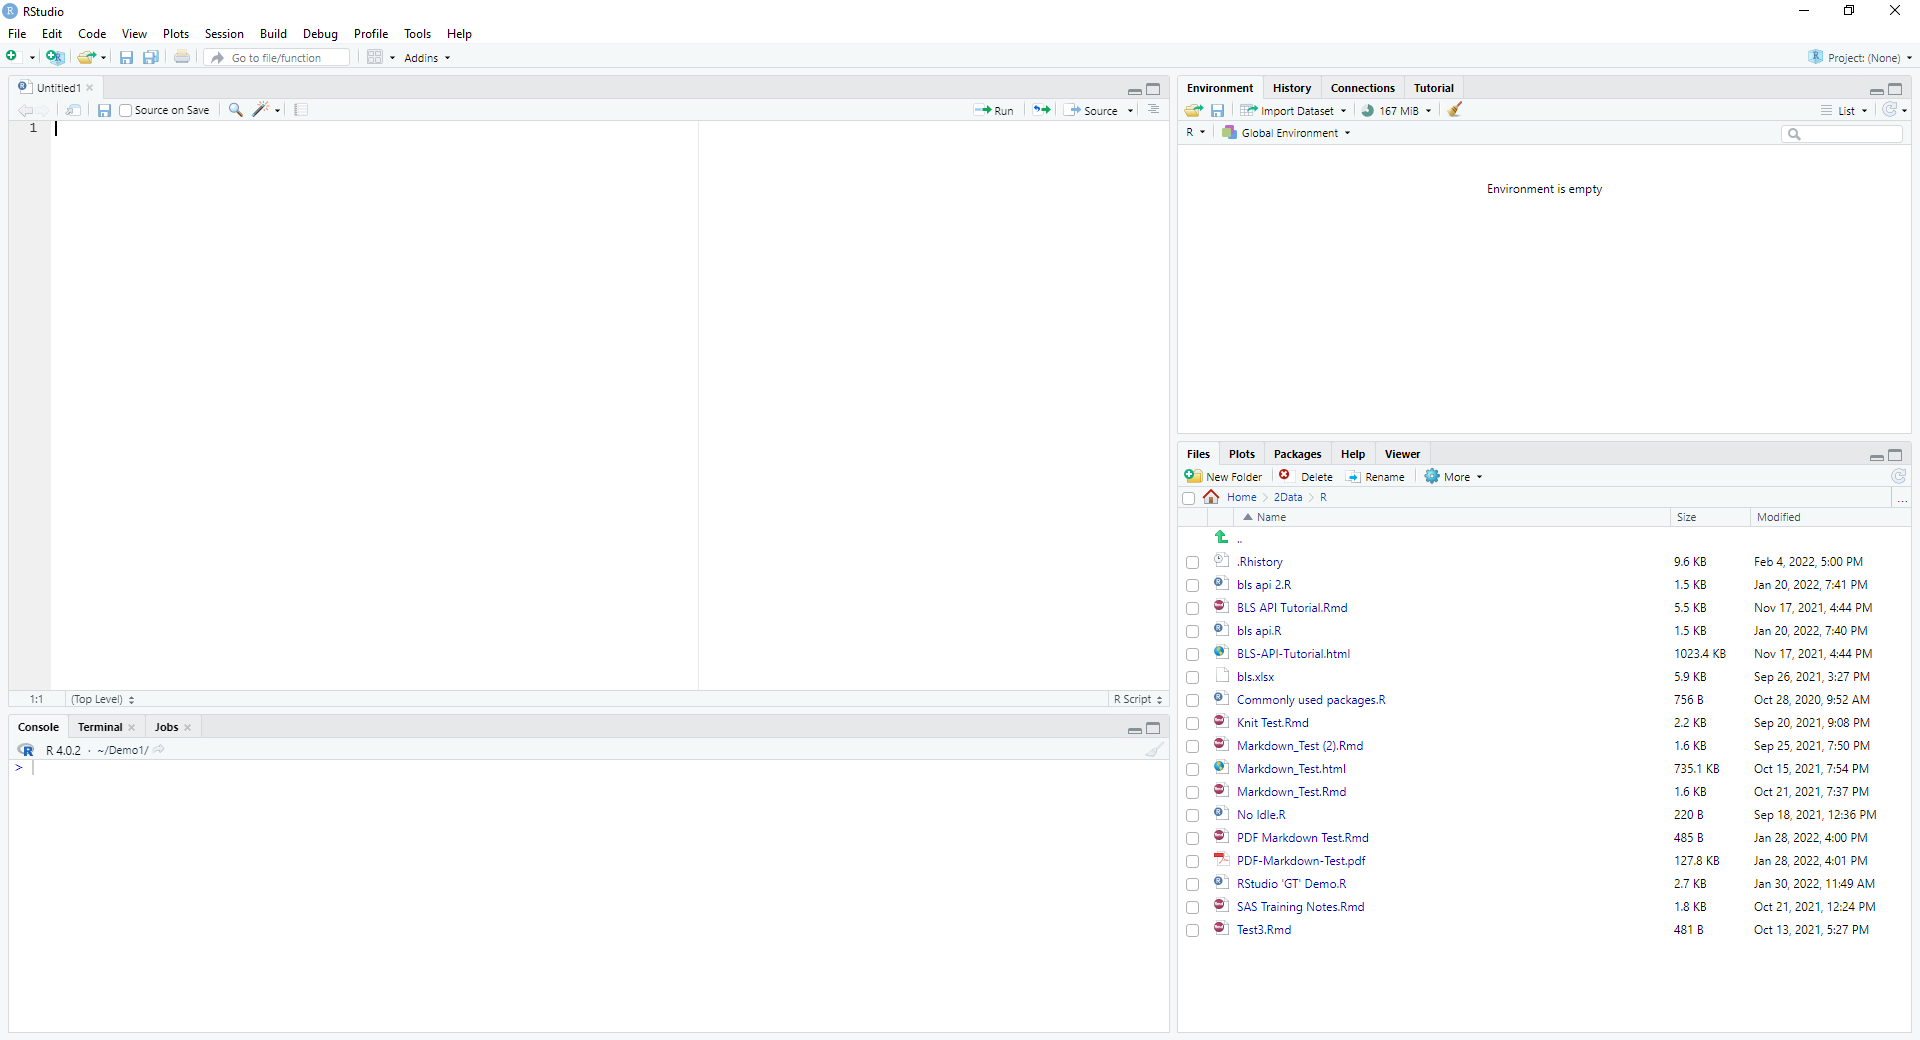Click the Delete button in Files pane

1306,477
